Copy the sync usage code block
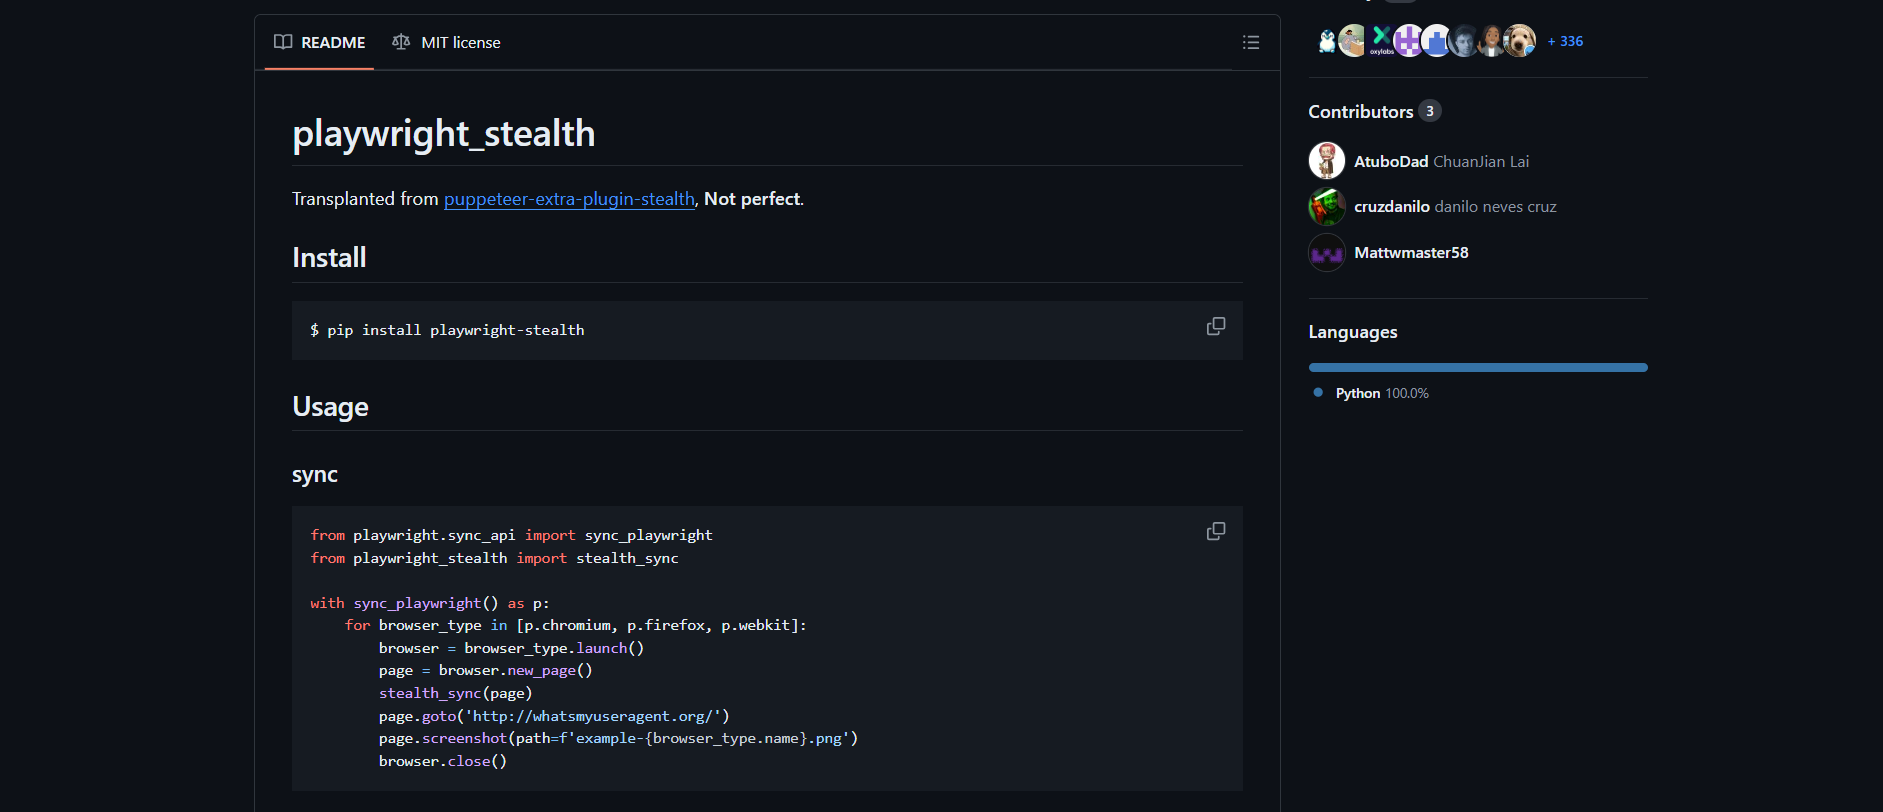Viewport: 1883px width, 812px height. tap(1215, 532)
